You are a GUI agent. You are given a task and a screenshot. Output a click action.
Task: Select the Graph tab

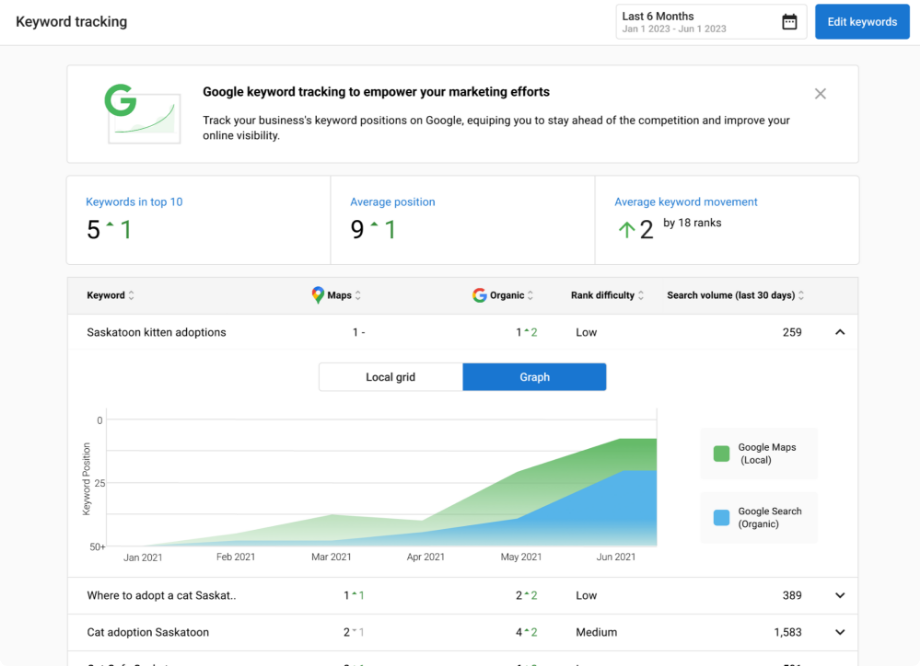click(x=534, y=377)
